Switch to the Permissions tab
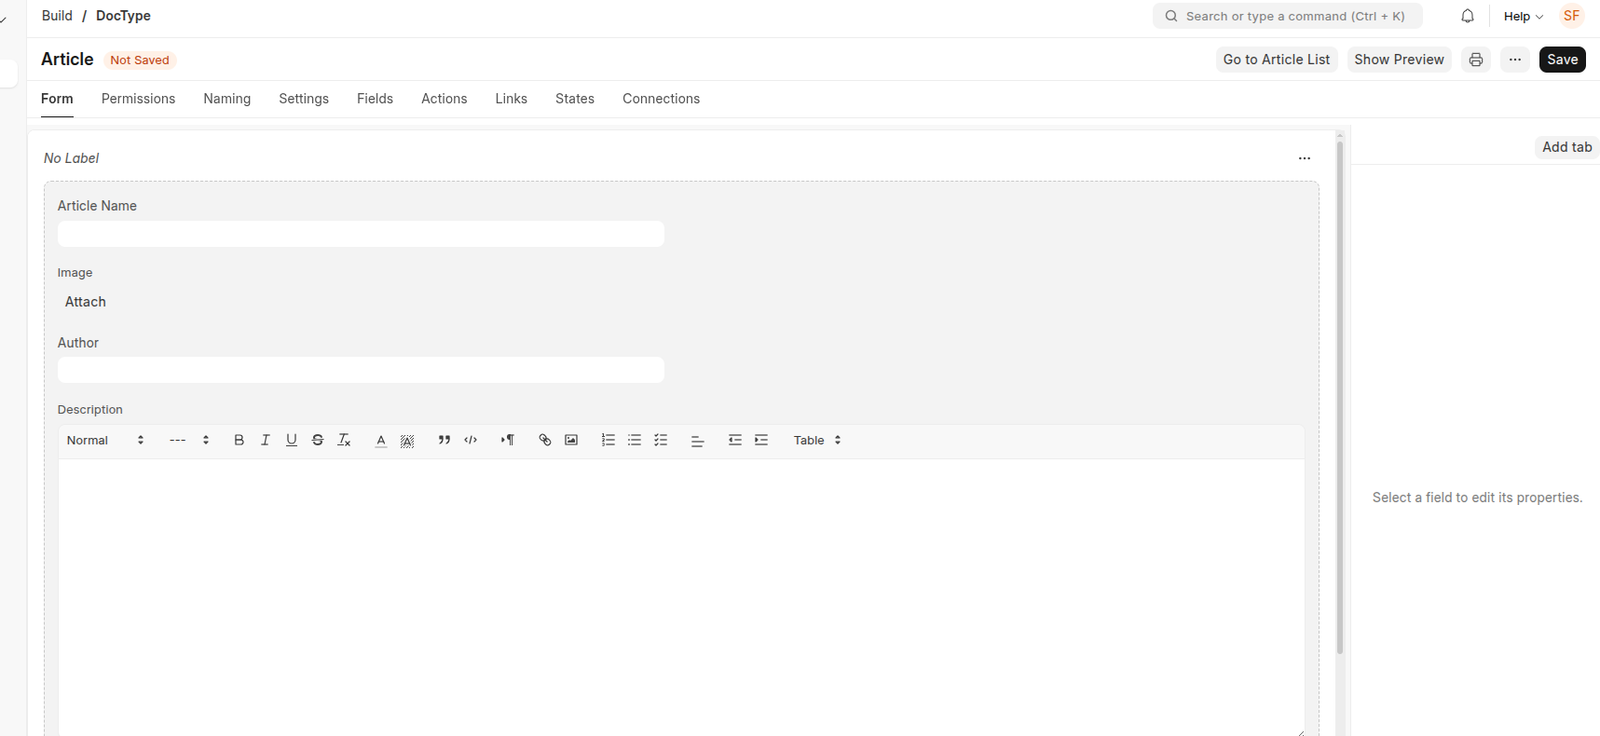The image size is (1600, 736). click(138, 99)
